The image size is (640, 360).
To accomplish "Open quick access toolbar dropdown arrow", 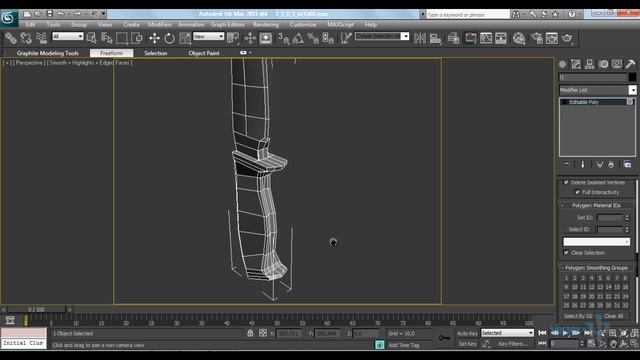I will point(103,14).
